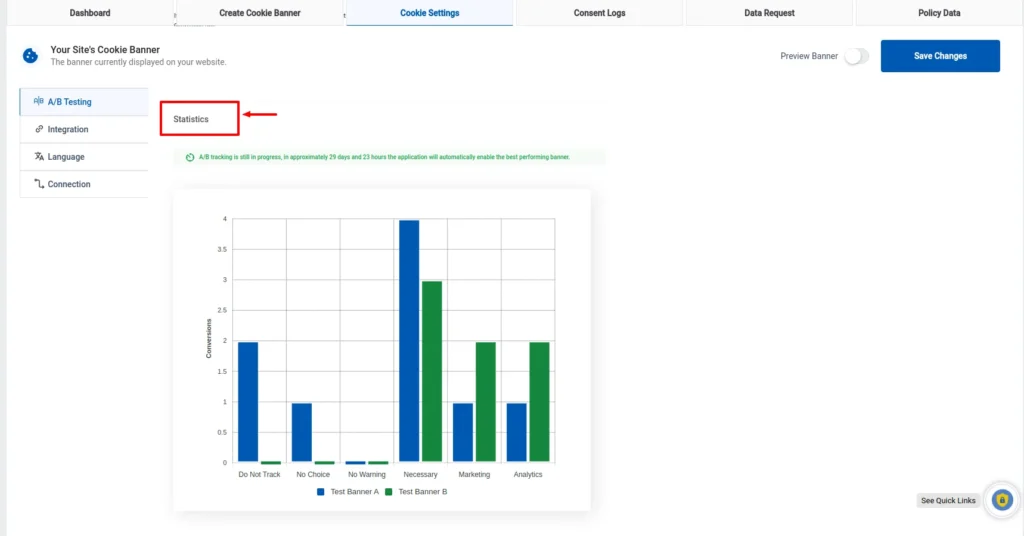Click the Connection sidebar icon

click(x=39, y=184)
